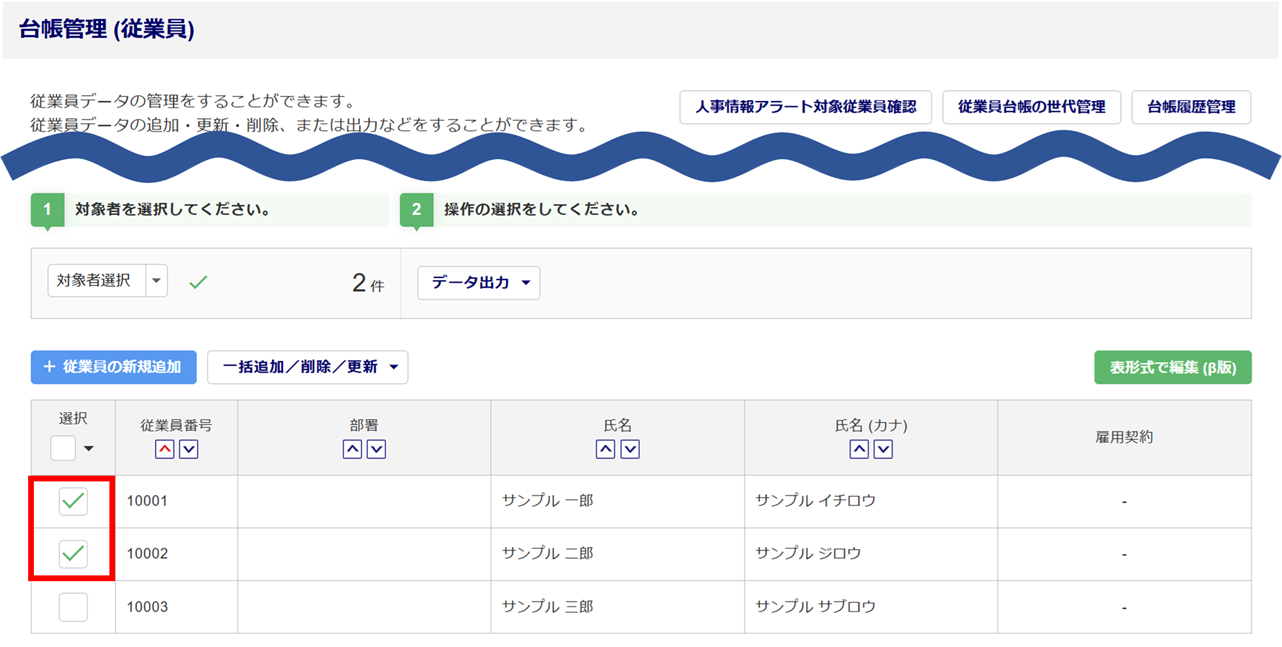Sort 氏名 column descending
Screen dimensions: 1282x647
coord(630,450)
